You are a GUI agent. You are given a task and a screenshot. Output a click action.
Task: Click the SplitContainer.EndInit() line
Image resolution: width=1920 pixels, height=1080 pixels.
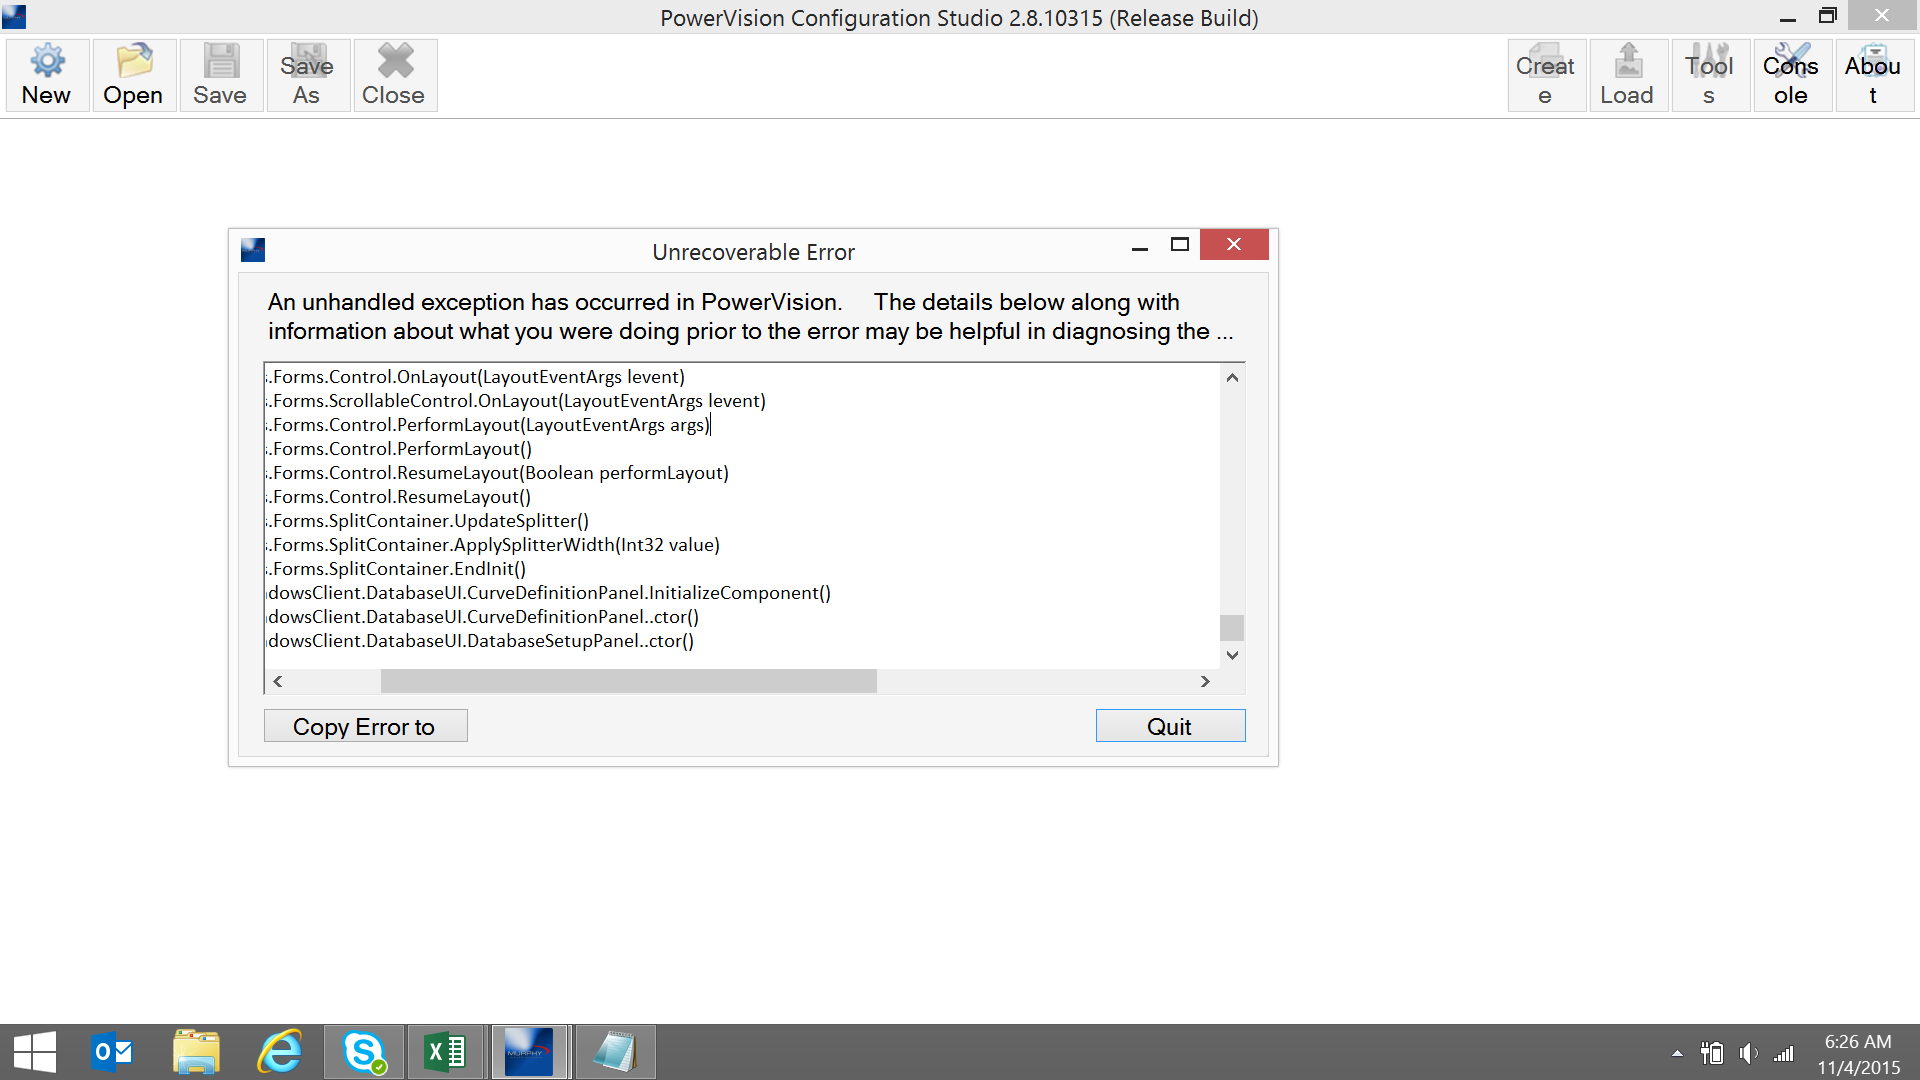(396, 569)
